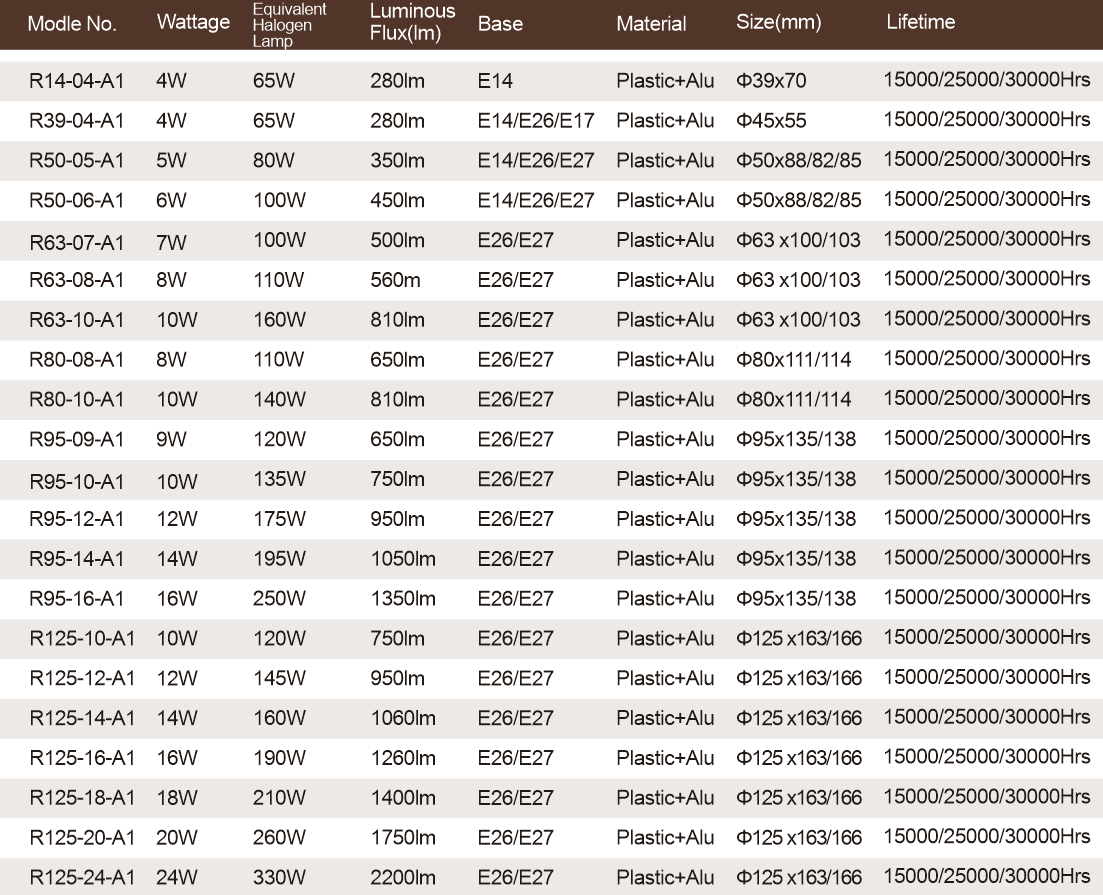Select the E14/E26/E17 base cell
Screen dimensions: 1103x895
click(536, 121)
